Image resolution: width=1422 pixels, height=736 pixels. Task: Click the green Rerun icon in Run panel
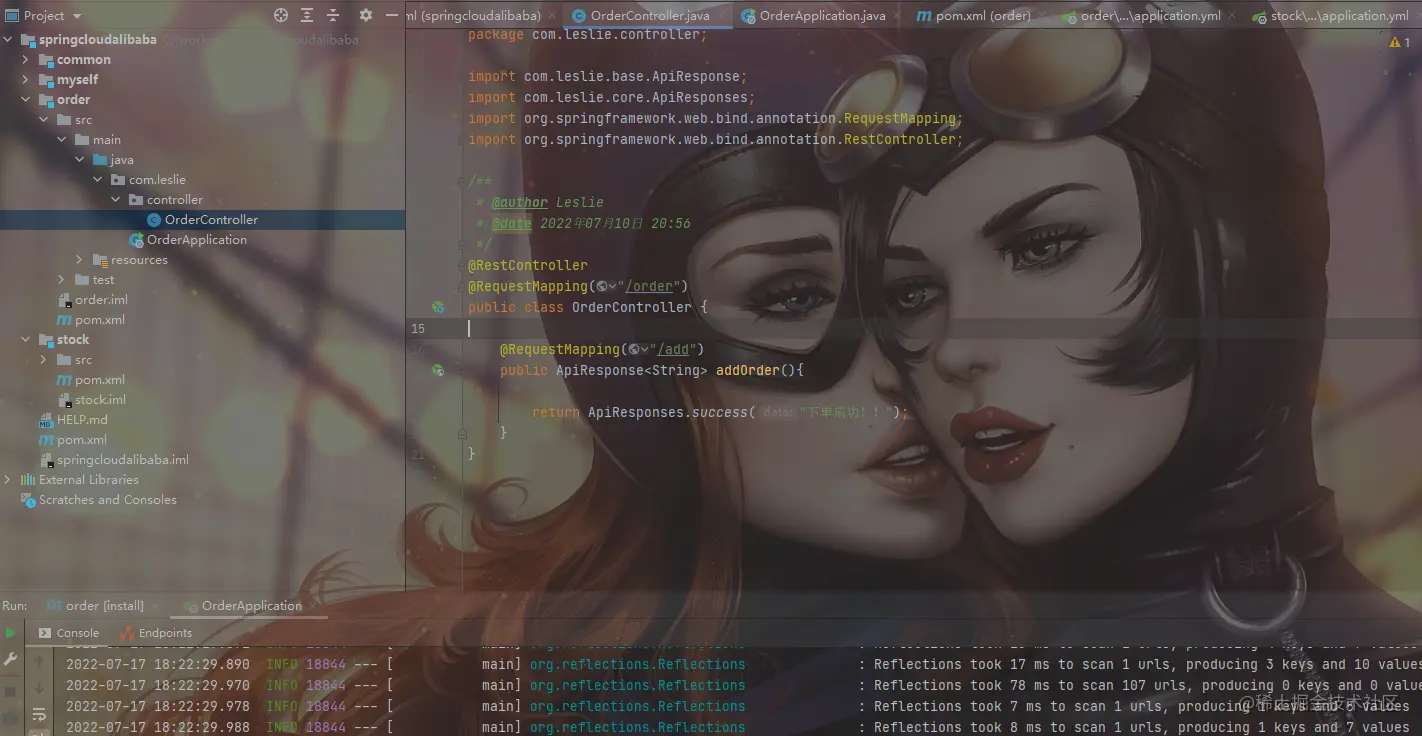click(x=10, y=633)
